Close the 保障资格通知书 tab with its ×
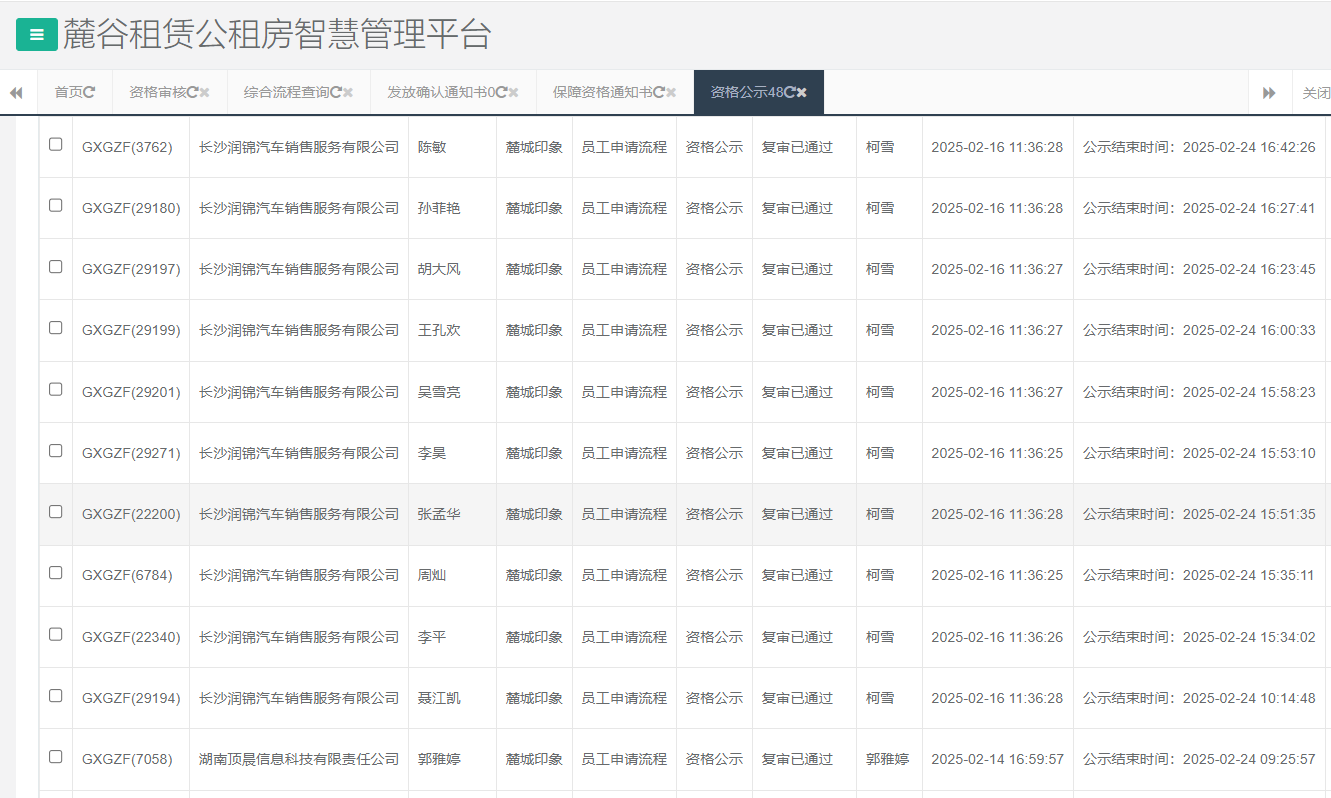The height and width of the screenshot is (798, 1331). 673,91
